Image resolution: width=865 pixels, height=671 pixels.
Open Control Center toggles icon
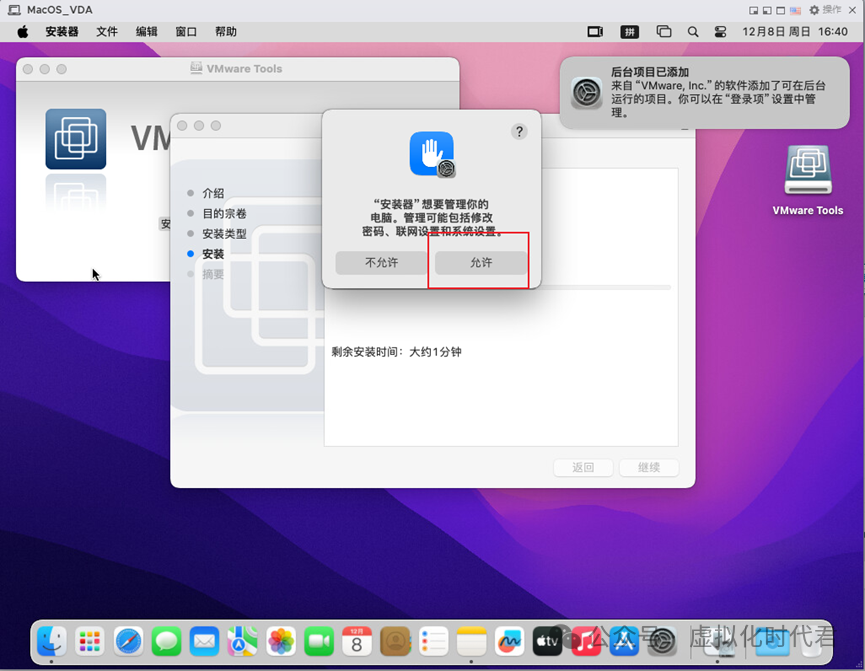pyautogui.click(x=720, y=32)
